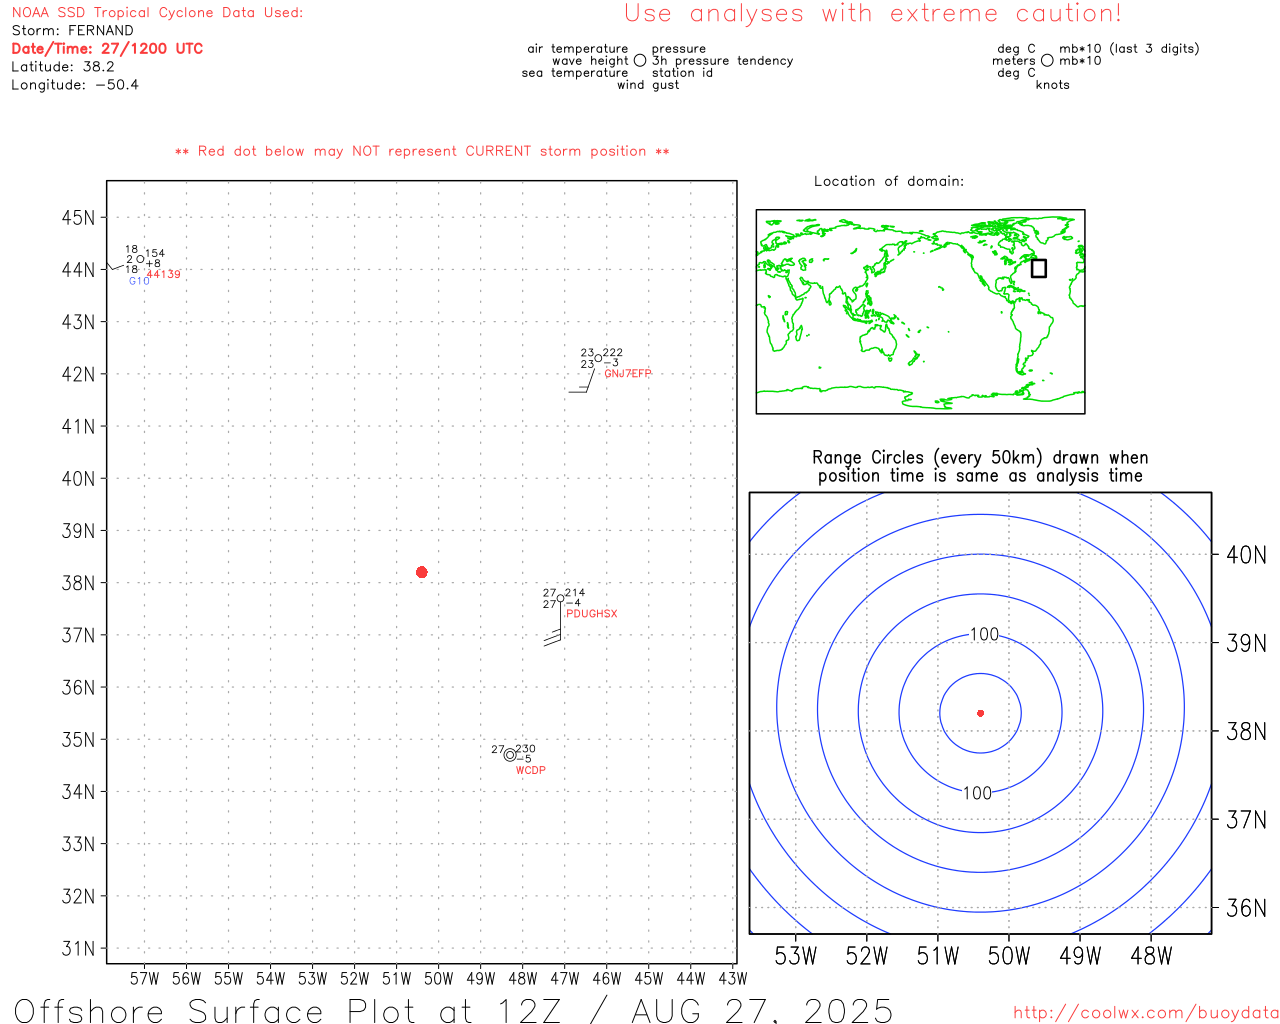The width and height of the screenshot is (1280, 1024).
Task: Click the 31N latitude axis label
Action: click(78, 948)
